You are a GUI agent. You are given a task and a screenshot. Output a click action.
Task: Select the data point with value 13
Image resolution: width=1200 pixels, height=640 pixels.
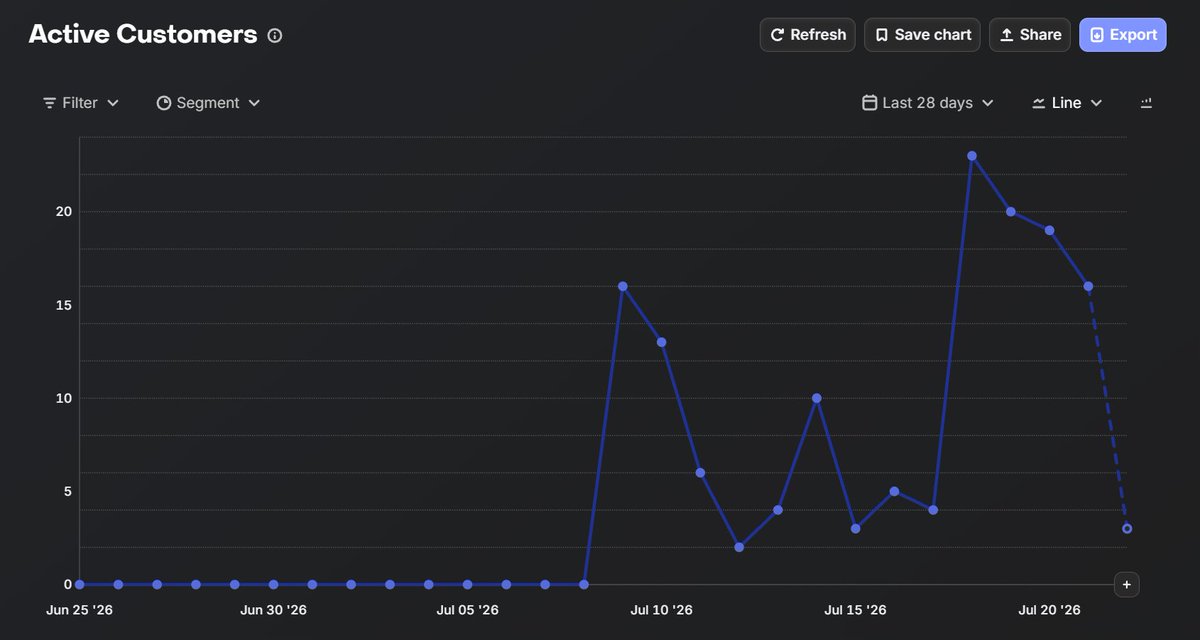coord(661,342)
